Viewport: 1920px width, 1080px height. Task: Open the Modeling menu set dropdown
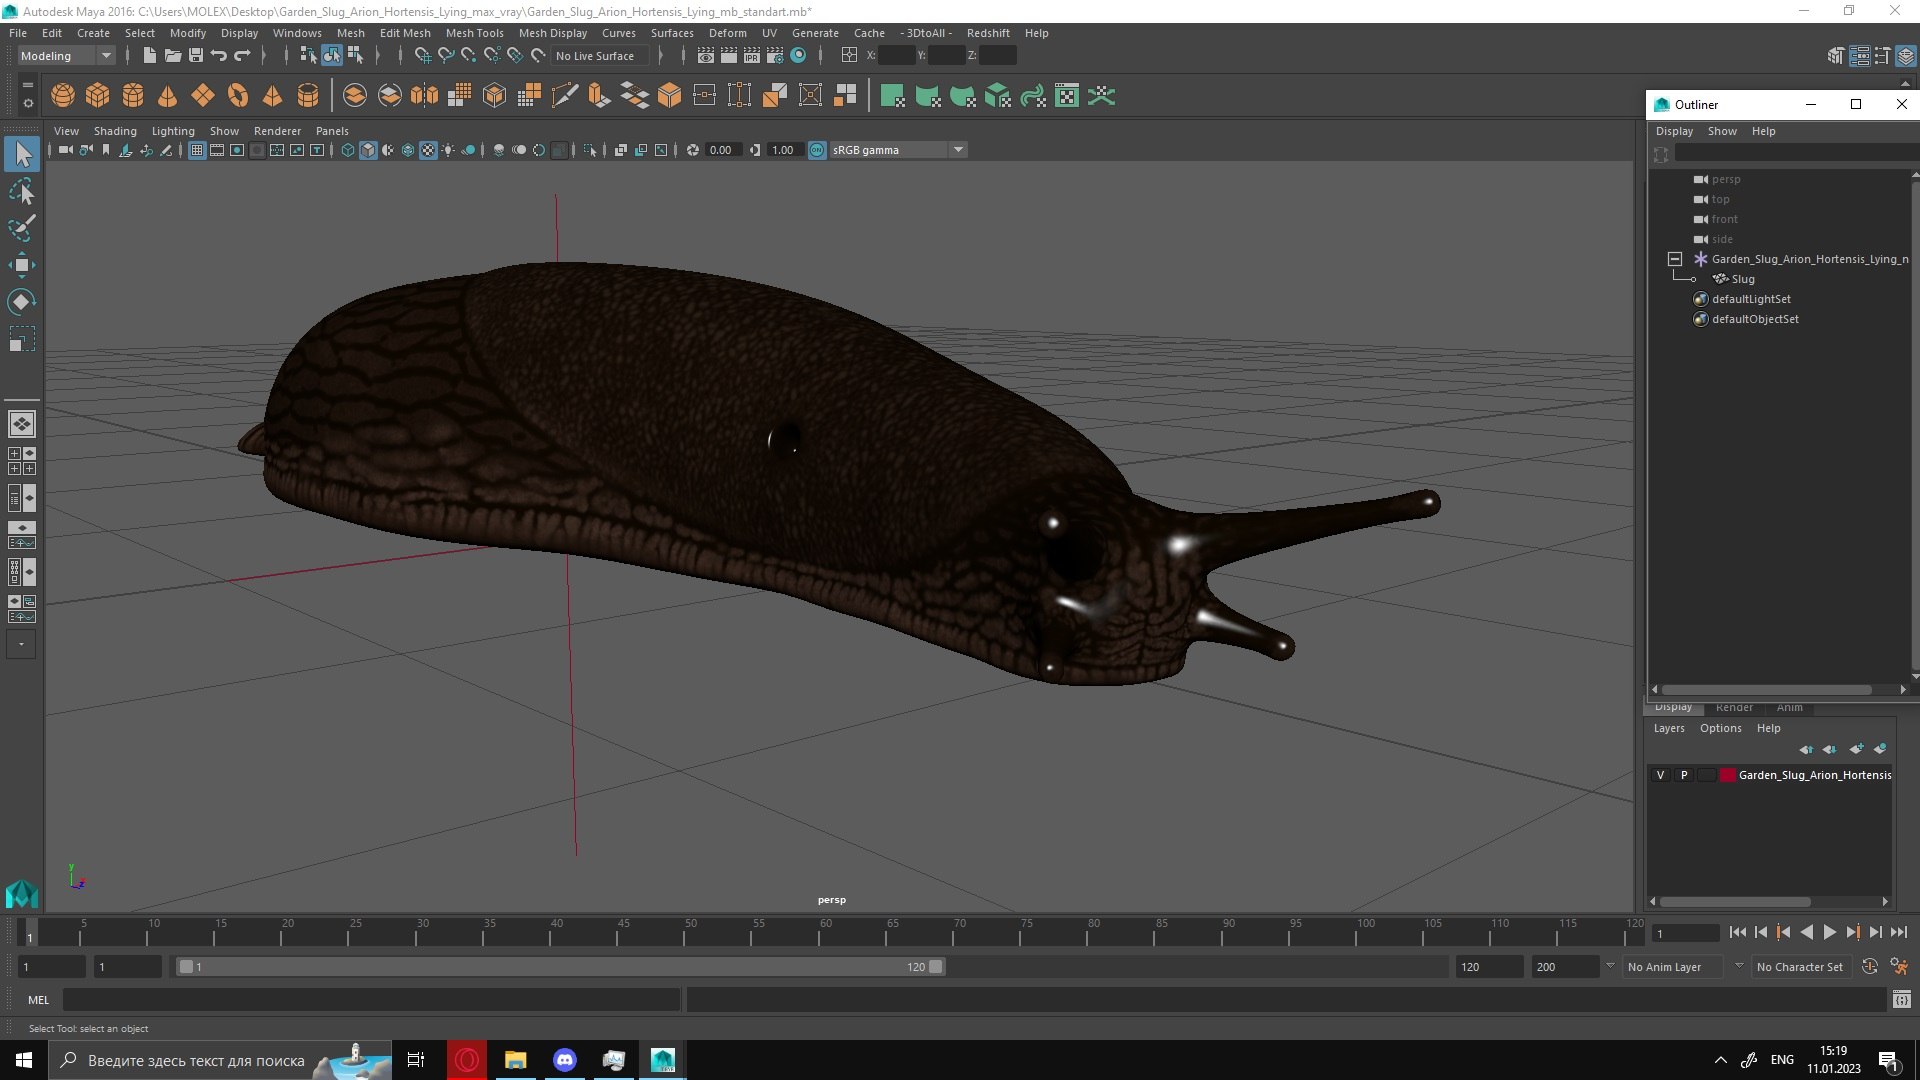pos(66,56)
